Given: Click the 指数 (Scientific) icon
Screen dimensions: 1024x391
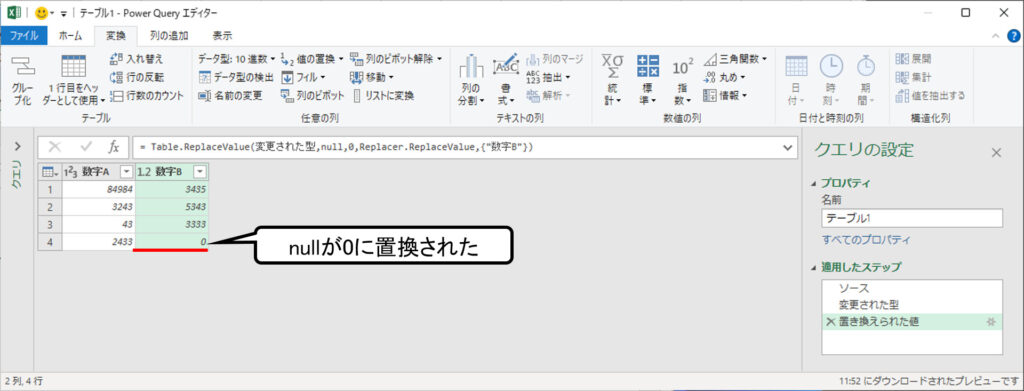Looking at the screenshot, I should point(683,67).
